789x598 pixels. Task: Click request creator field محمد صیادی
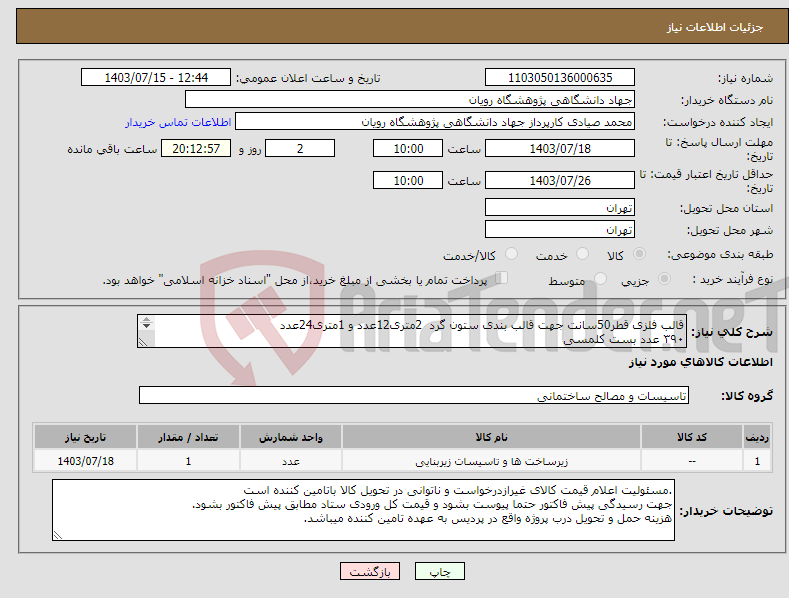coord(435,122)
